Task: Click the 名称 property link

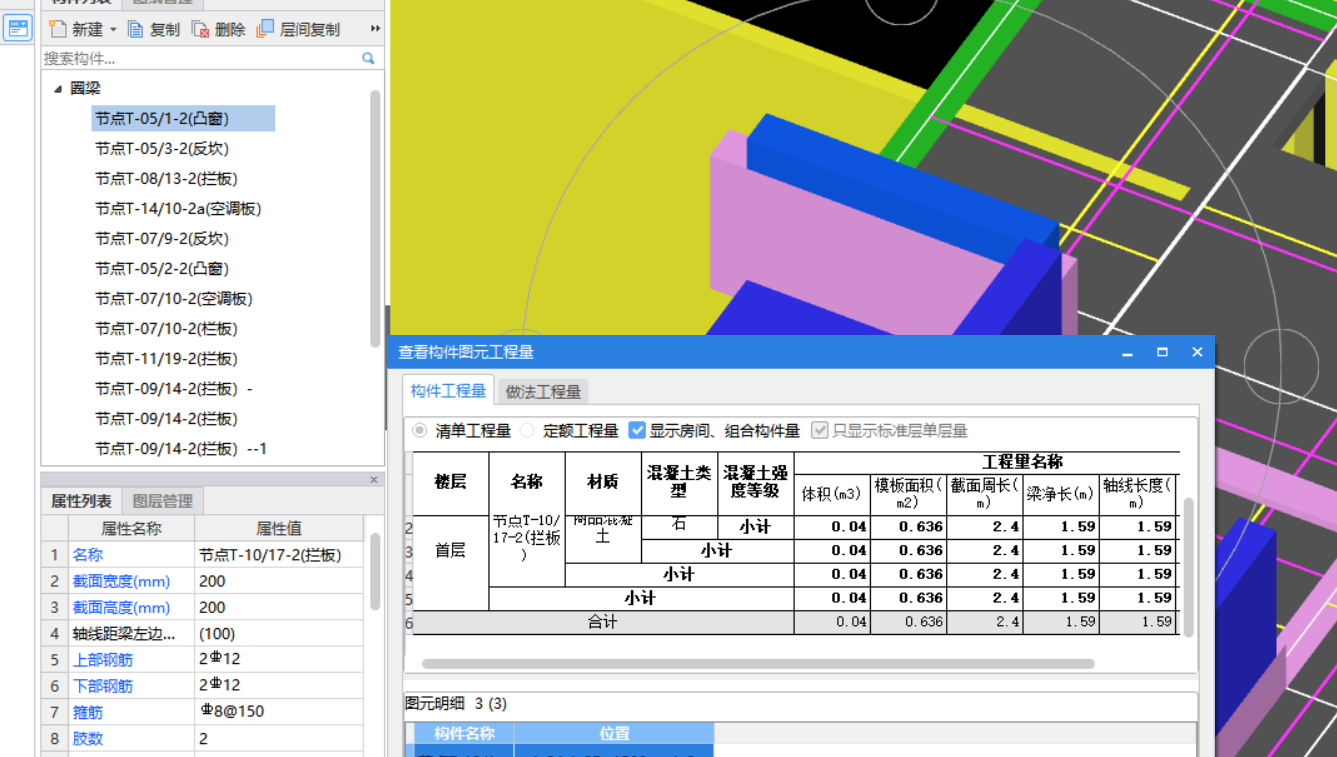Action: click(x=88, y=555)
